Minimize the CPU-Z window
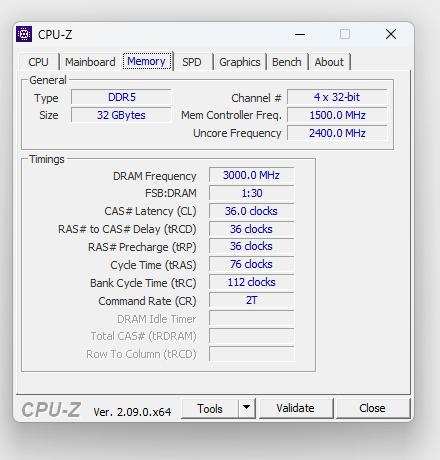Screen dimensions: 440x460 click(300, 34)
